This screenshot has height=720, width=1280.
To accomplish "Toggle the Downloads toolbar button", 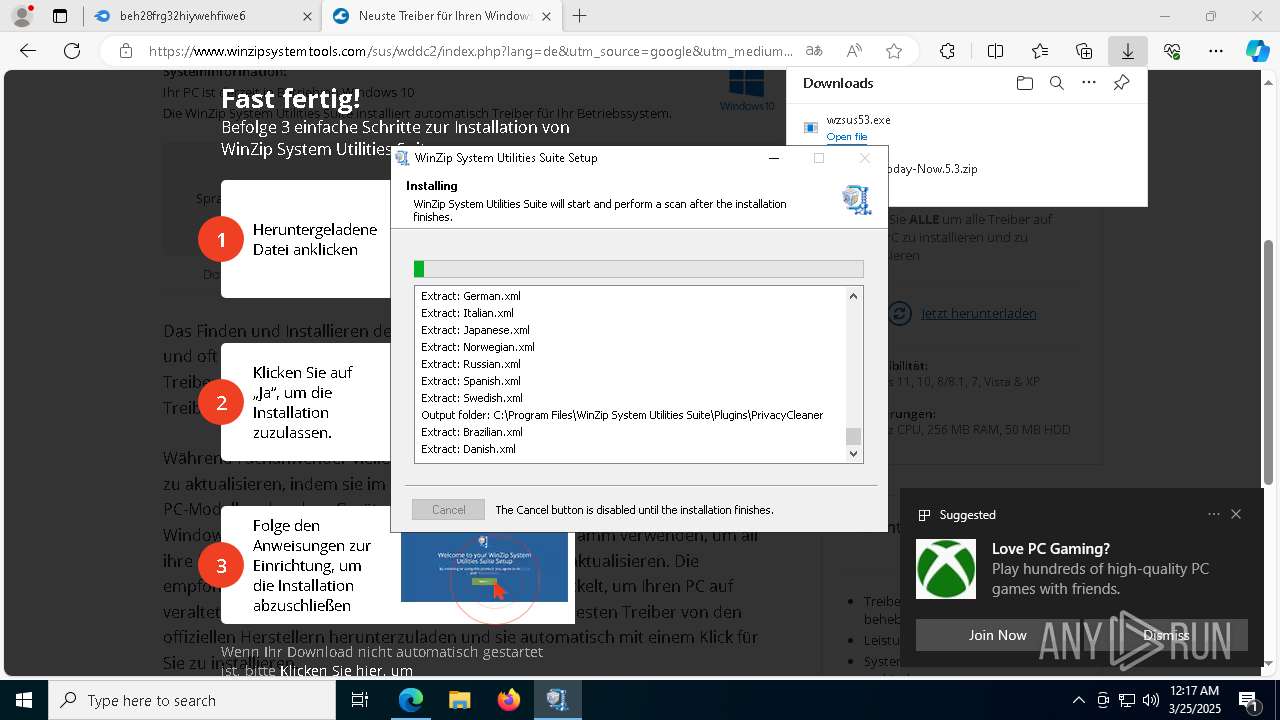I will pos(1127,51).
